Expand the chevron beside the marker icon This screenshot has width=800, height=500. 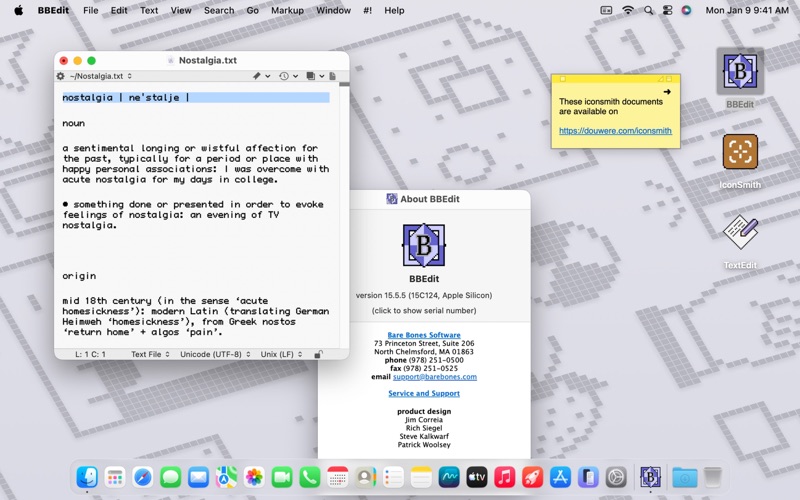(x=267, y=76)
